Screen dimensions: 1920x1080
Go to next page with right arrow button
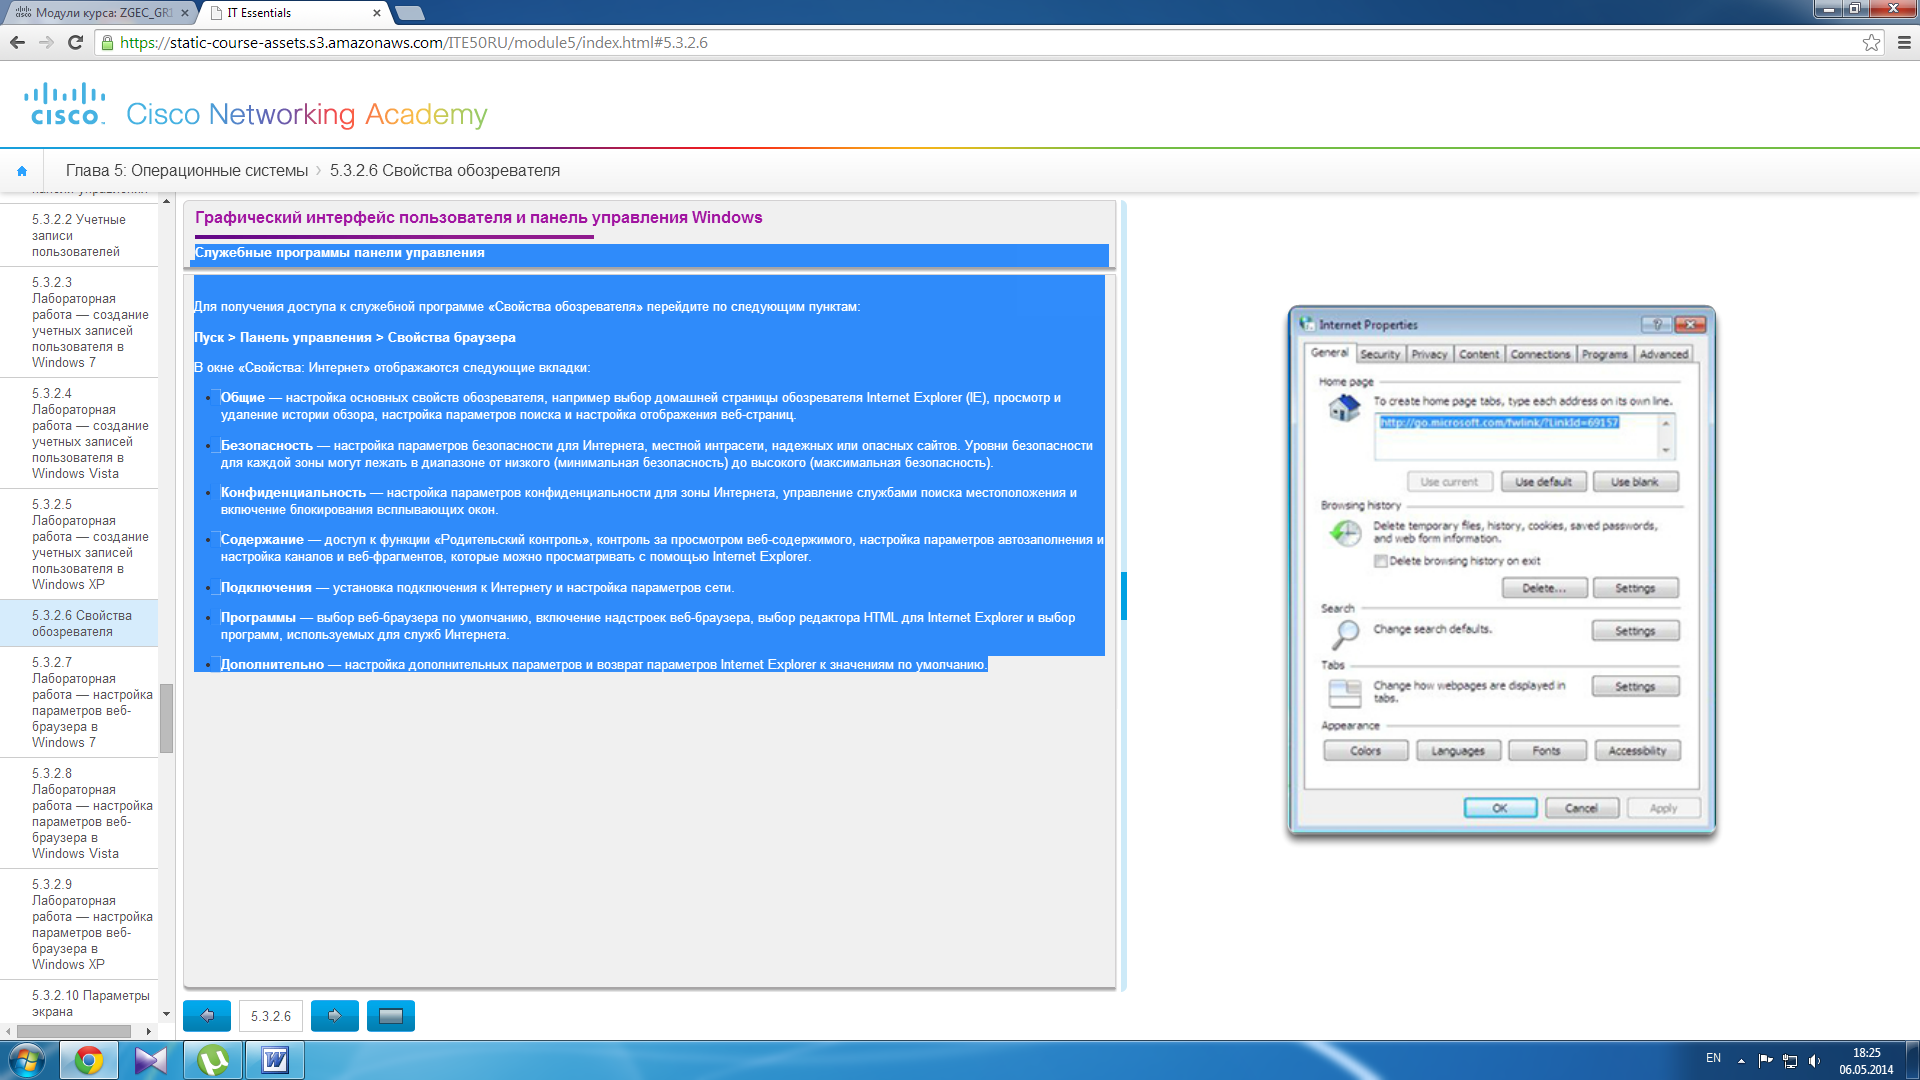coord(335,1016)
